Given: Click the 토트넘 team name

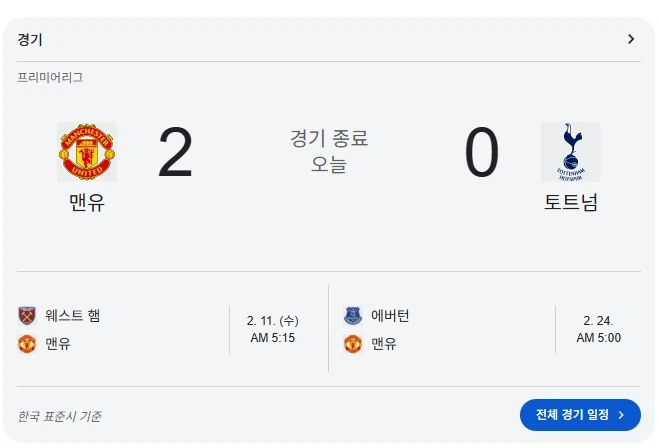Looking at the screenshot, I should [571, 202].
